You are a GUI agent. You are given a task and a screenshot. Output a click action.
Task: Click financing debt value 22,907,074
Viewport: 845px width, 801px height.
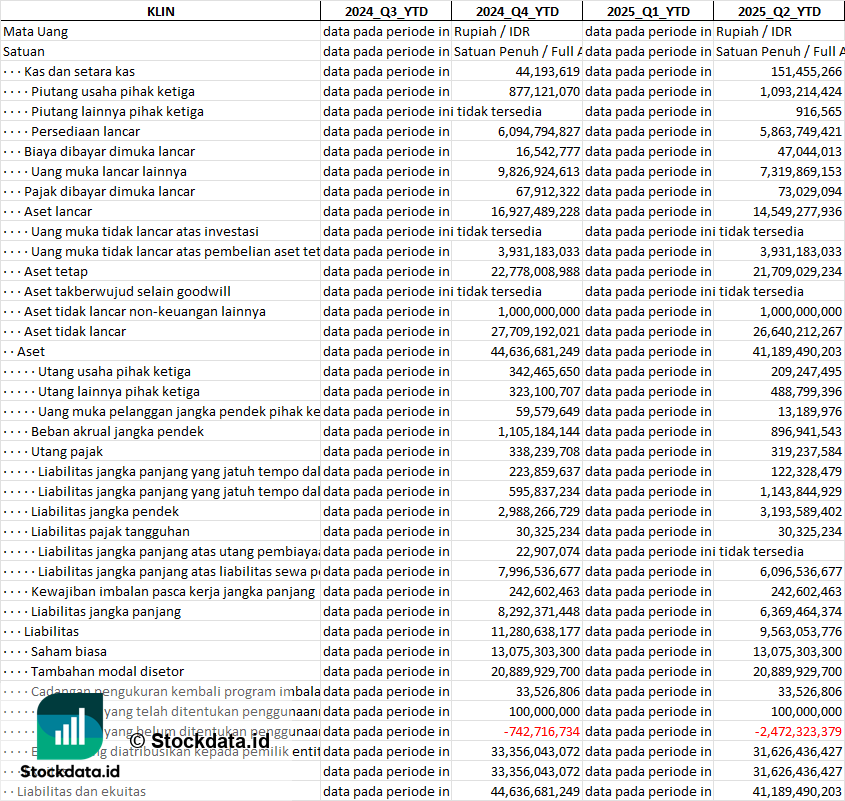(548, 551)
